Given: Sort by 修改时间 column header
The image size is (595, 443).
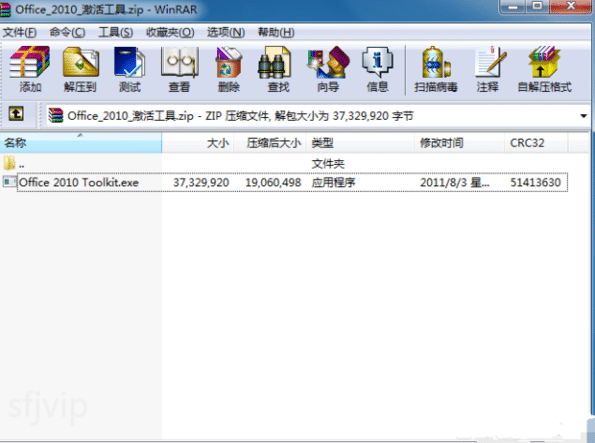Looking at the screenshot, I should click(459, 143).
